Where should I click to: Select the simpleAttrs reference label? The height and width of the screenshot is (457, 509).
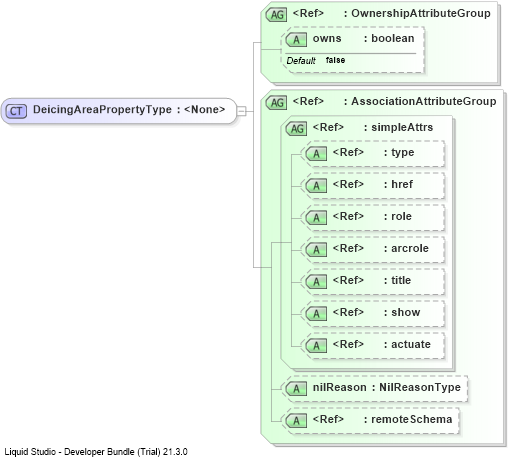pos(372,127)
